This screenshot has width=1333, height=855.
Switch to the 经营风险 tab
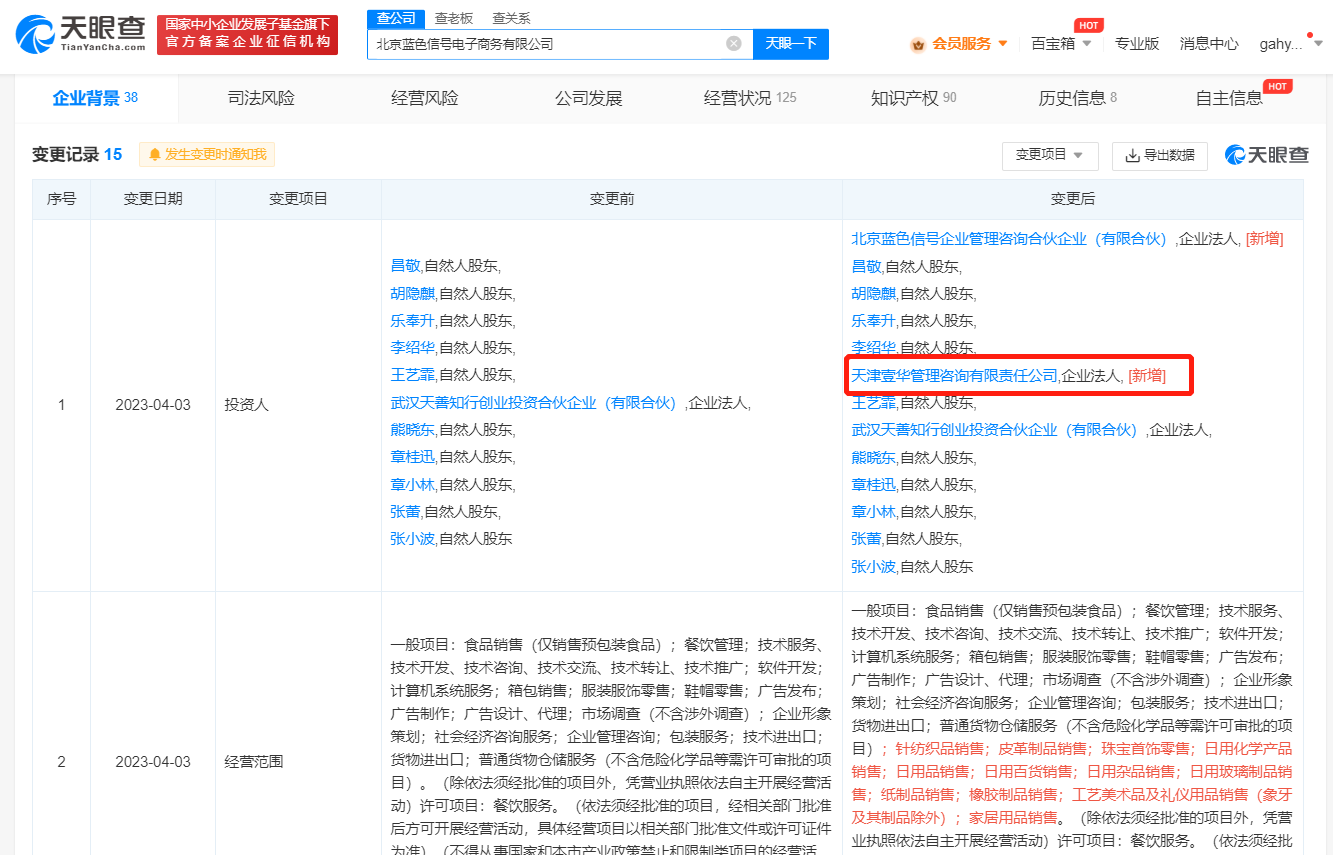425,98
